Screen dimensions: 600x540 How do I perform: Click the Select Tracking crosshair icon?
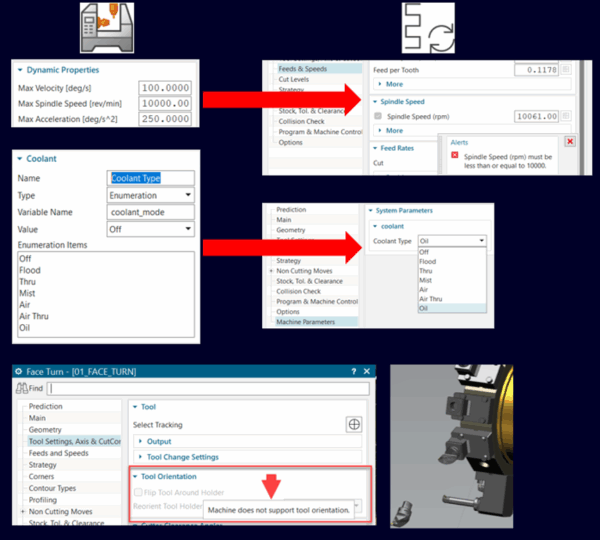pos(353,424)
